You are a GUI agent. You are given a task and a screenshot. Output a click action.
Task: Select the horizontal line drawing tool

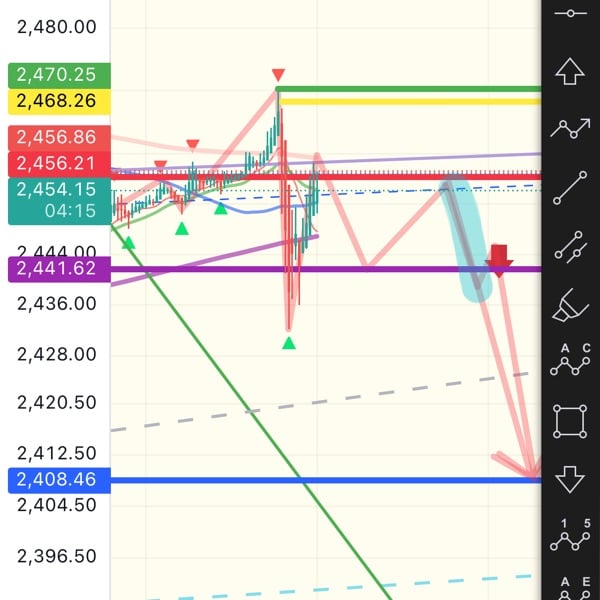coord(570,13)
